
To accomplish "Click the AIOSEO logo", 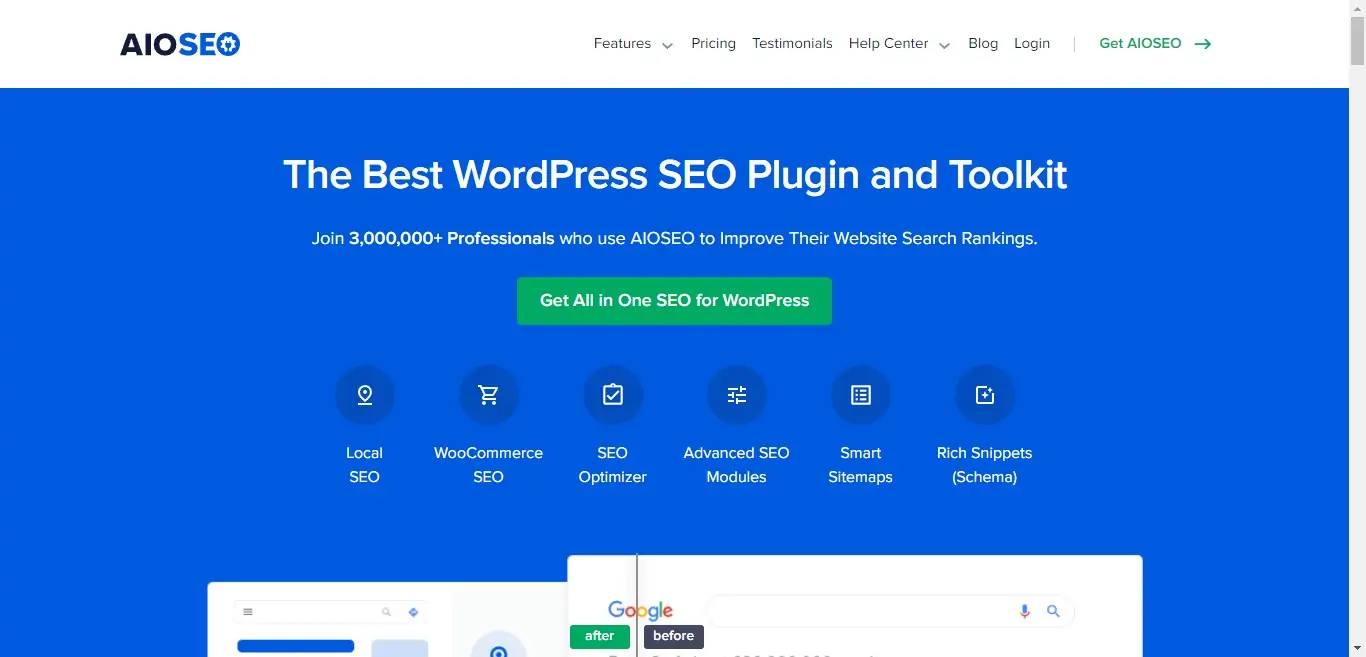I will coord(180,44).
